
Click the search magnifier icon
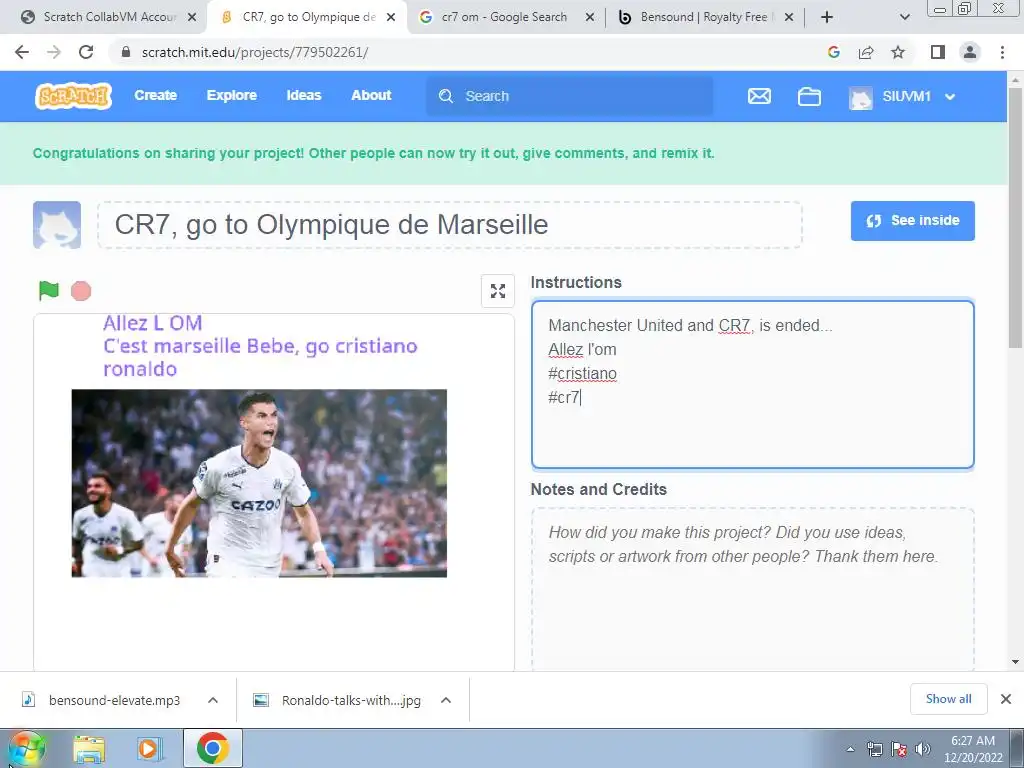(x=446, y=96)
